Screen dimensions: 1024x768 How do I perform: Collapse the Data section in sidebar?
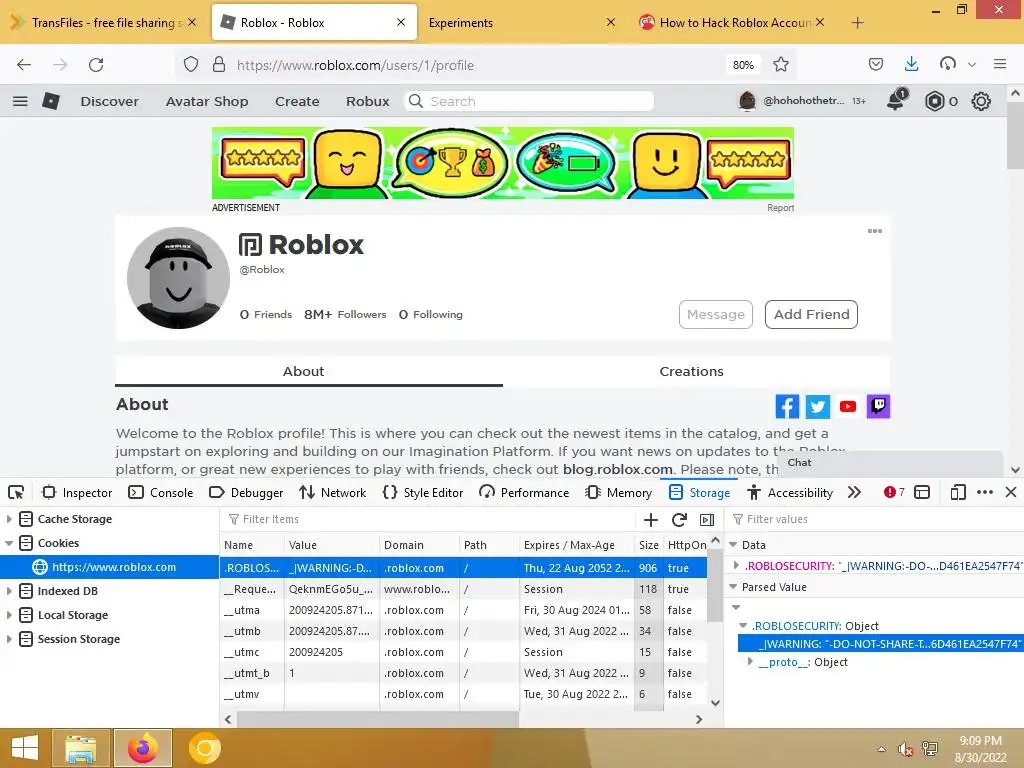tap(733, 545)
